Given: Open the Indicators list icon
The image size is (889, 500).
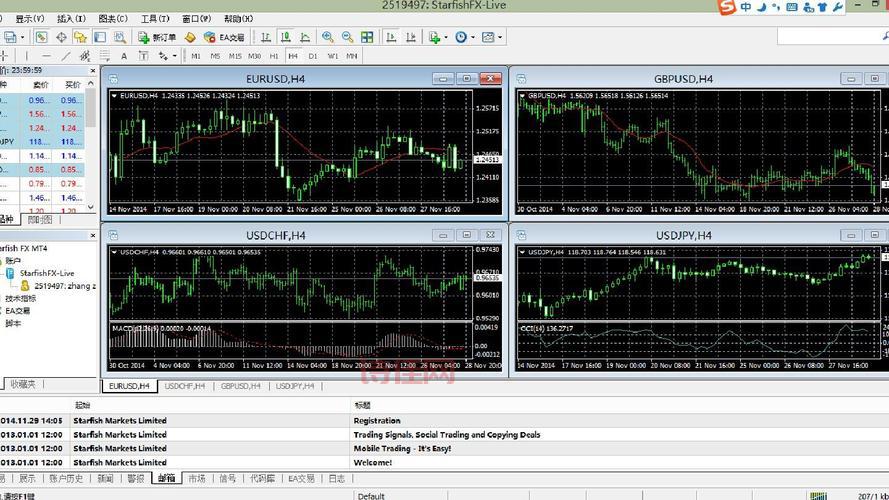Looking at the screenshot, I should tap(434, 37).
